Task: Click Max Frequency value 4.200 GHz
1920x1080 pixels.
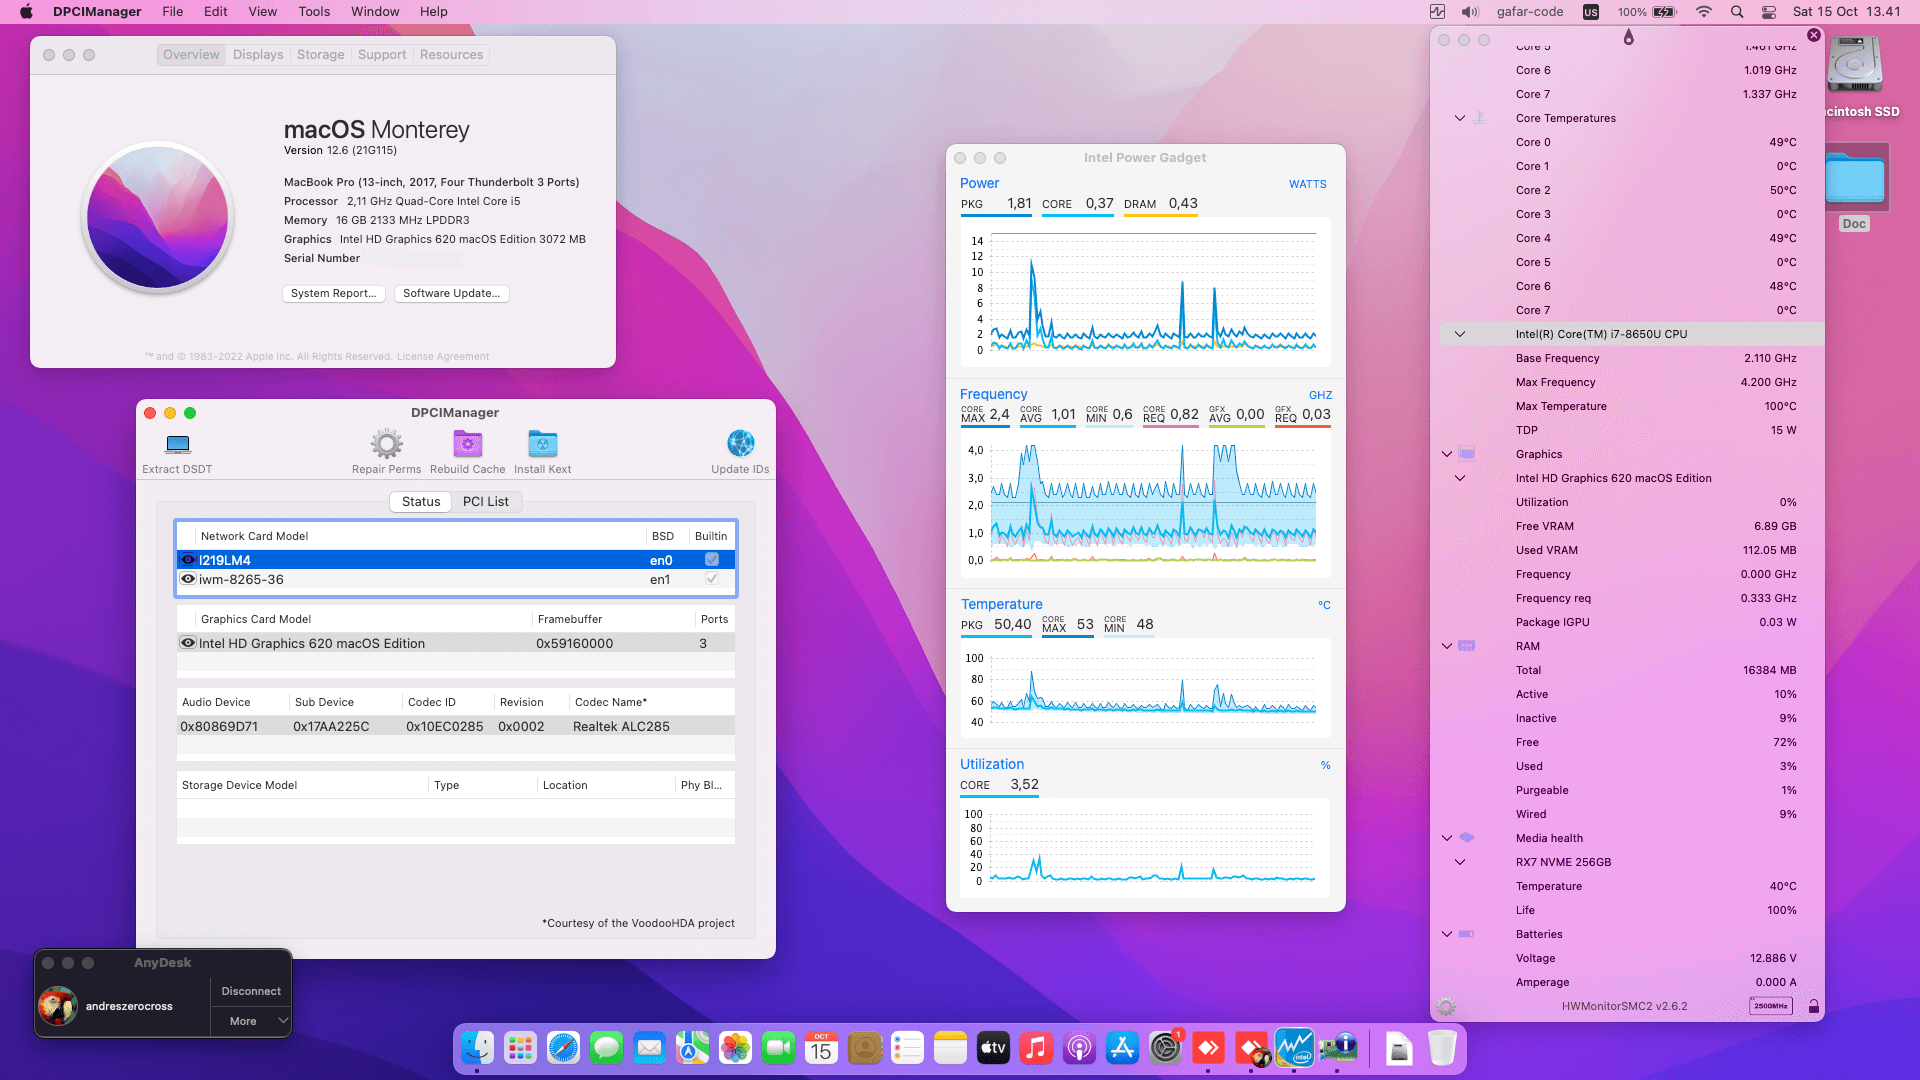Action: (1768, 382)
